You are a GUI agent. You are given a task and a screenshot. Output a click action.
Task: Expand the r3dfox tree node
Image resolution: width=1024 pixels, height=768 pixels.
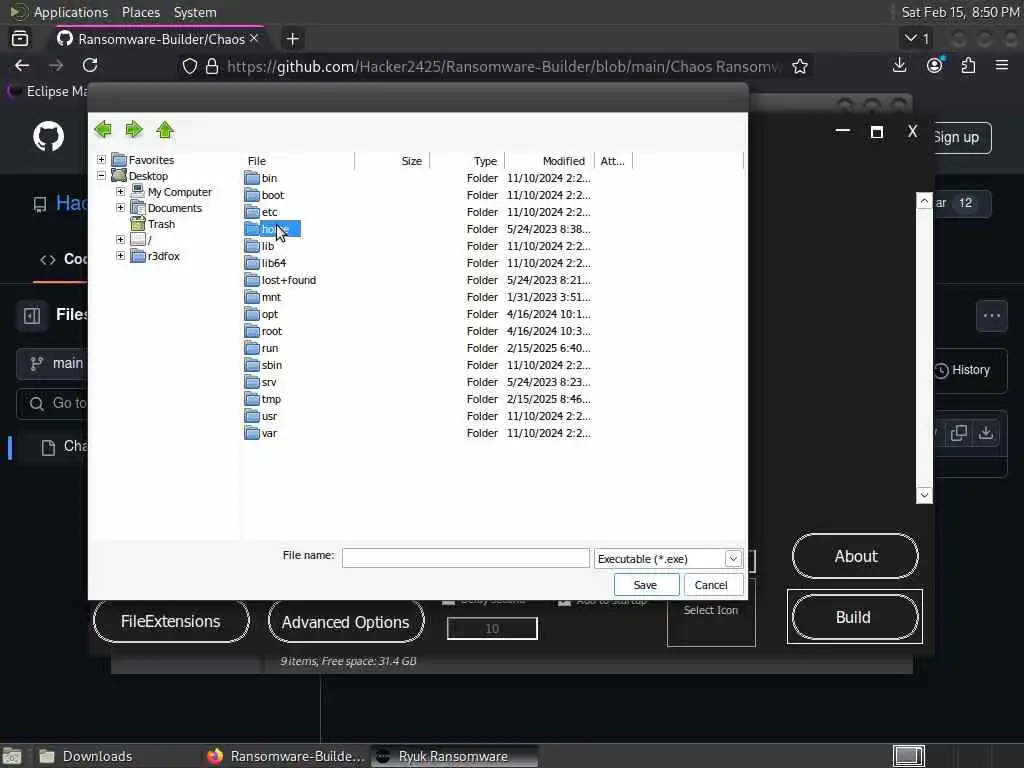click(120, 255)
